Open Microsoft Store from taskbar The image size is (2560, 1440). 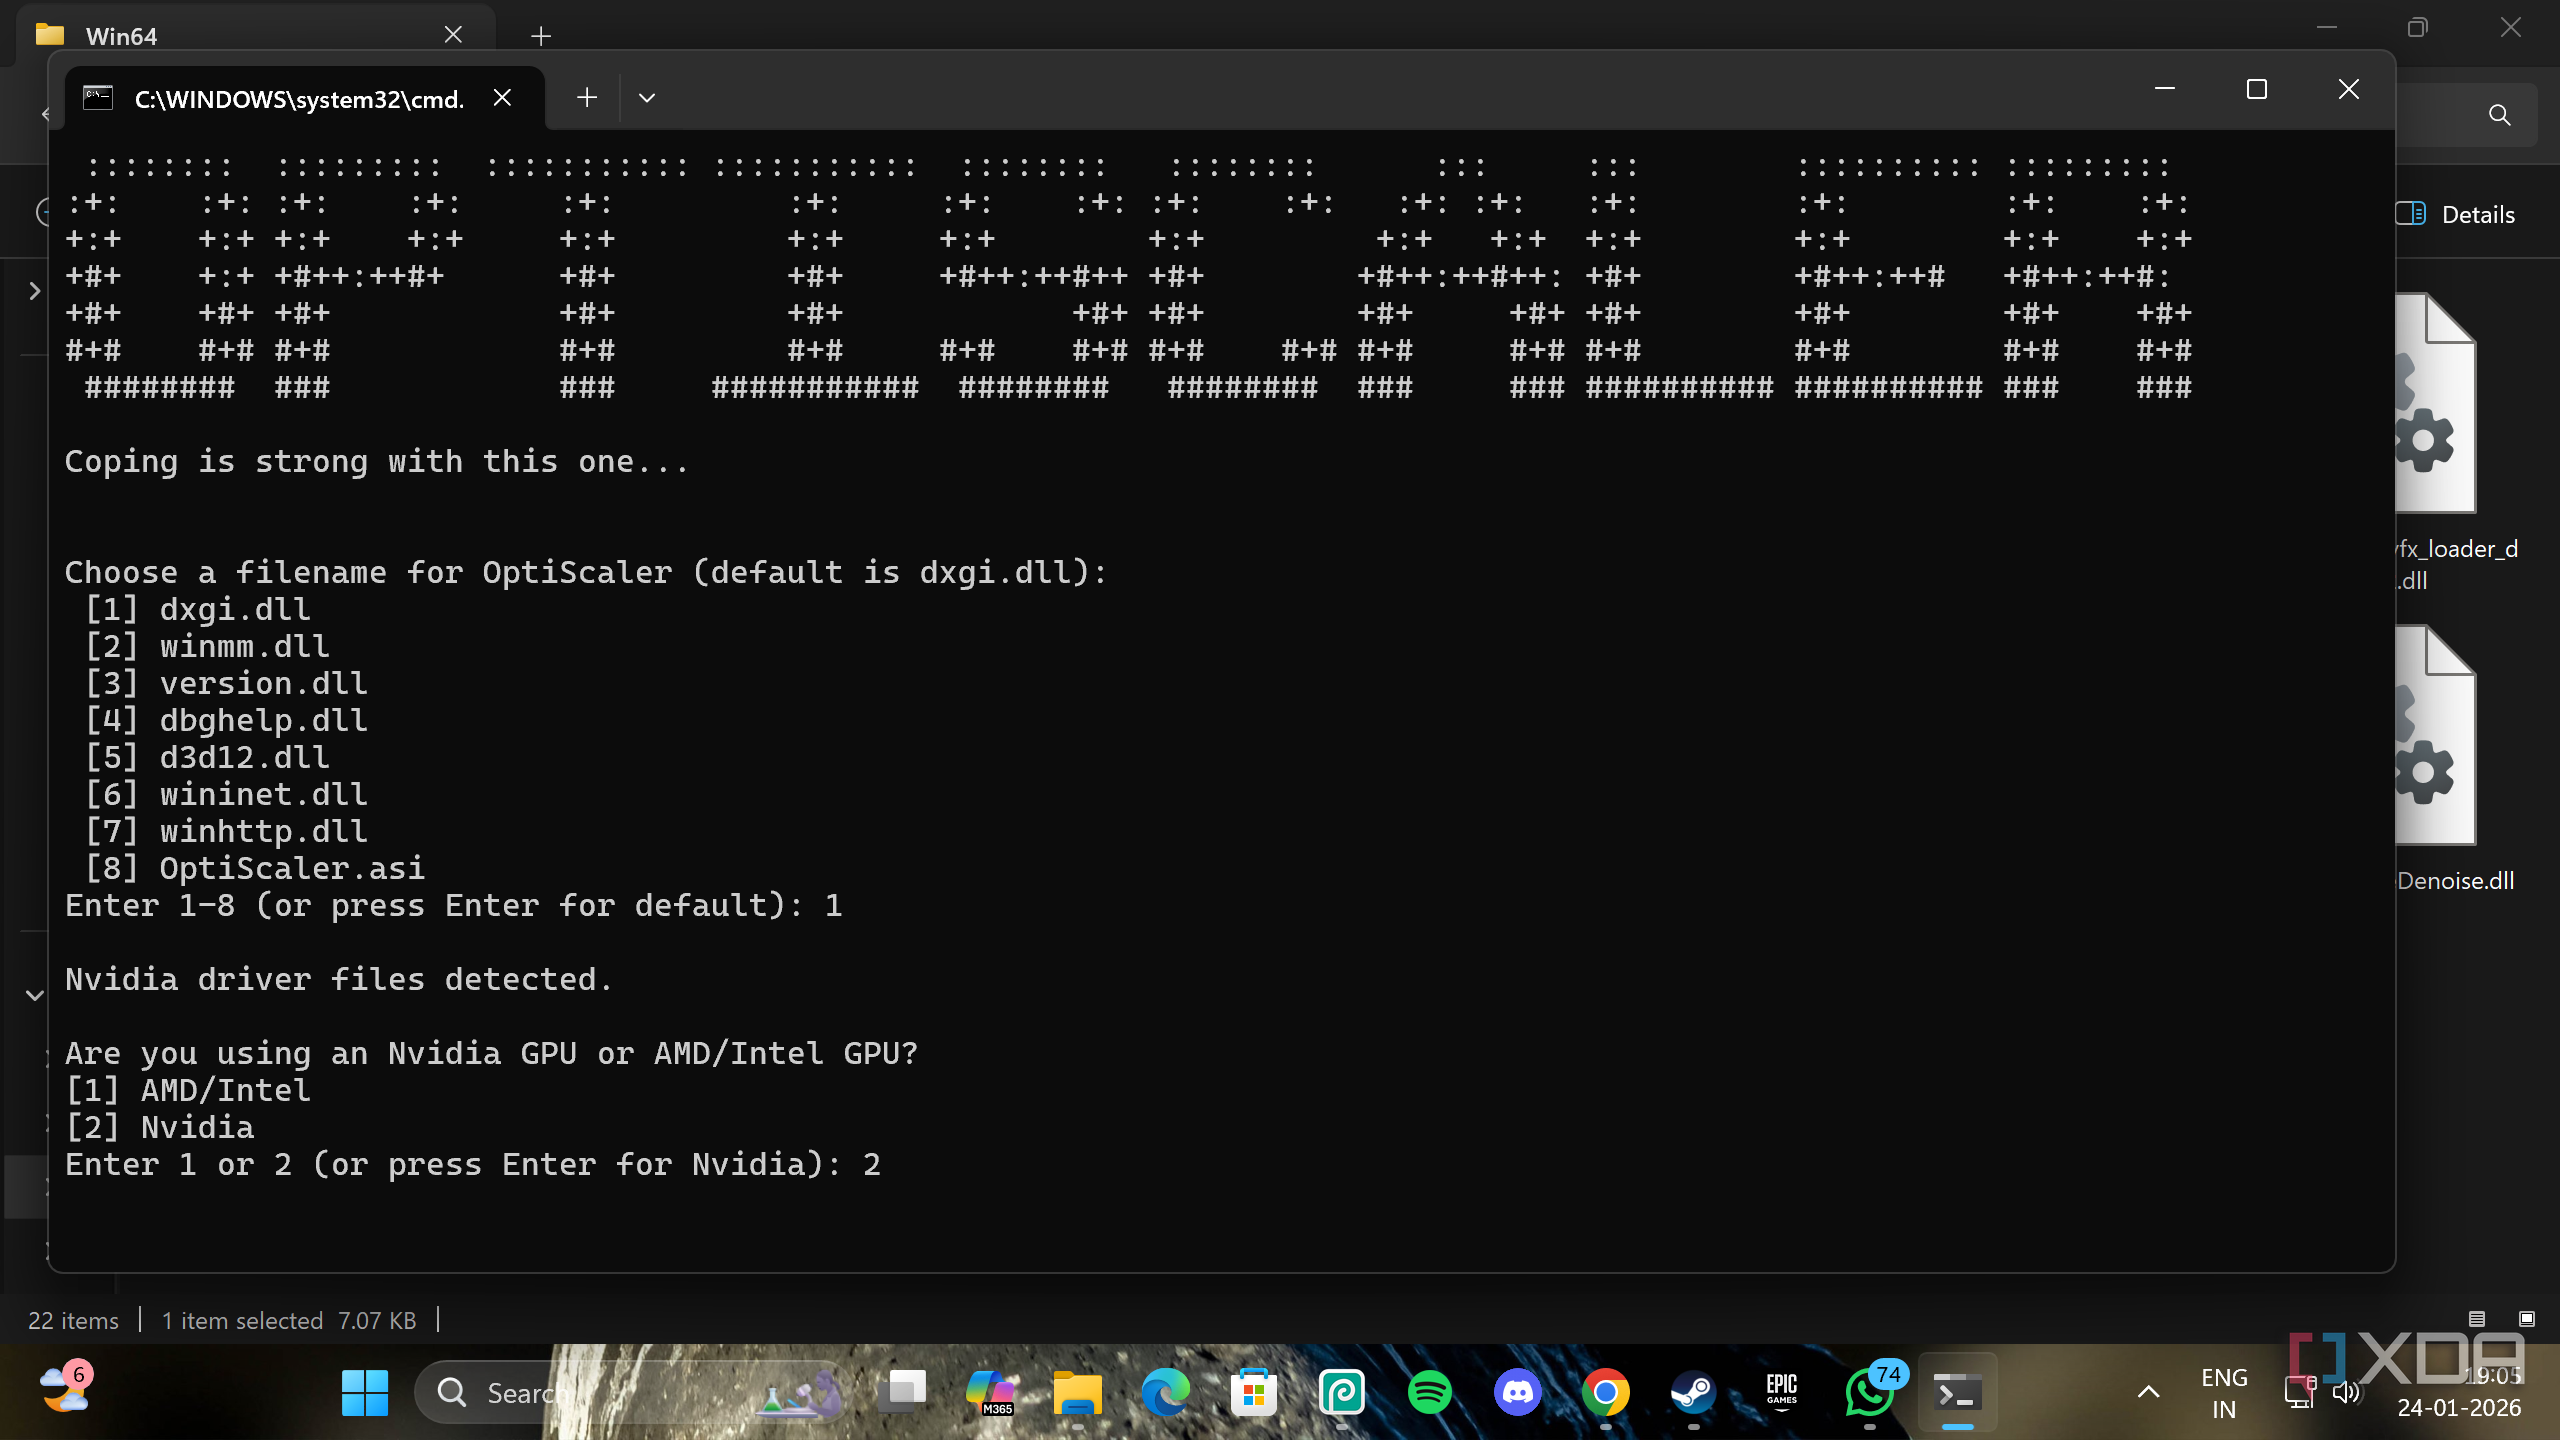point(1254,1392)
